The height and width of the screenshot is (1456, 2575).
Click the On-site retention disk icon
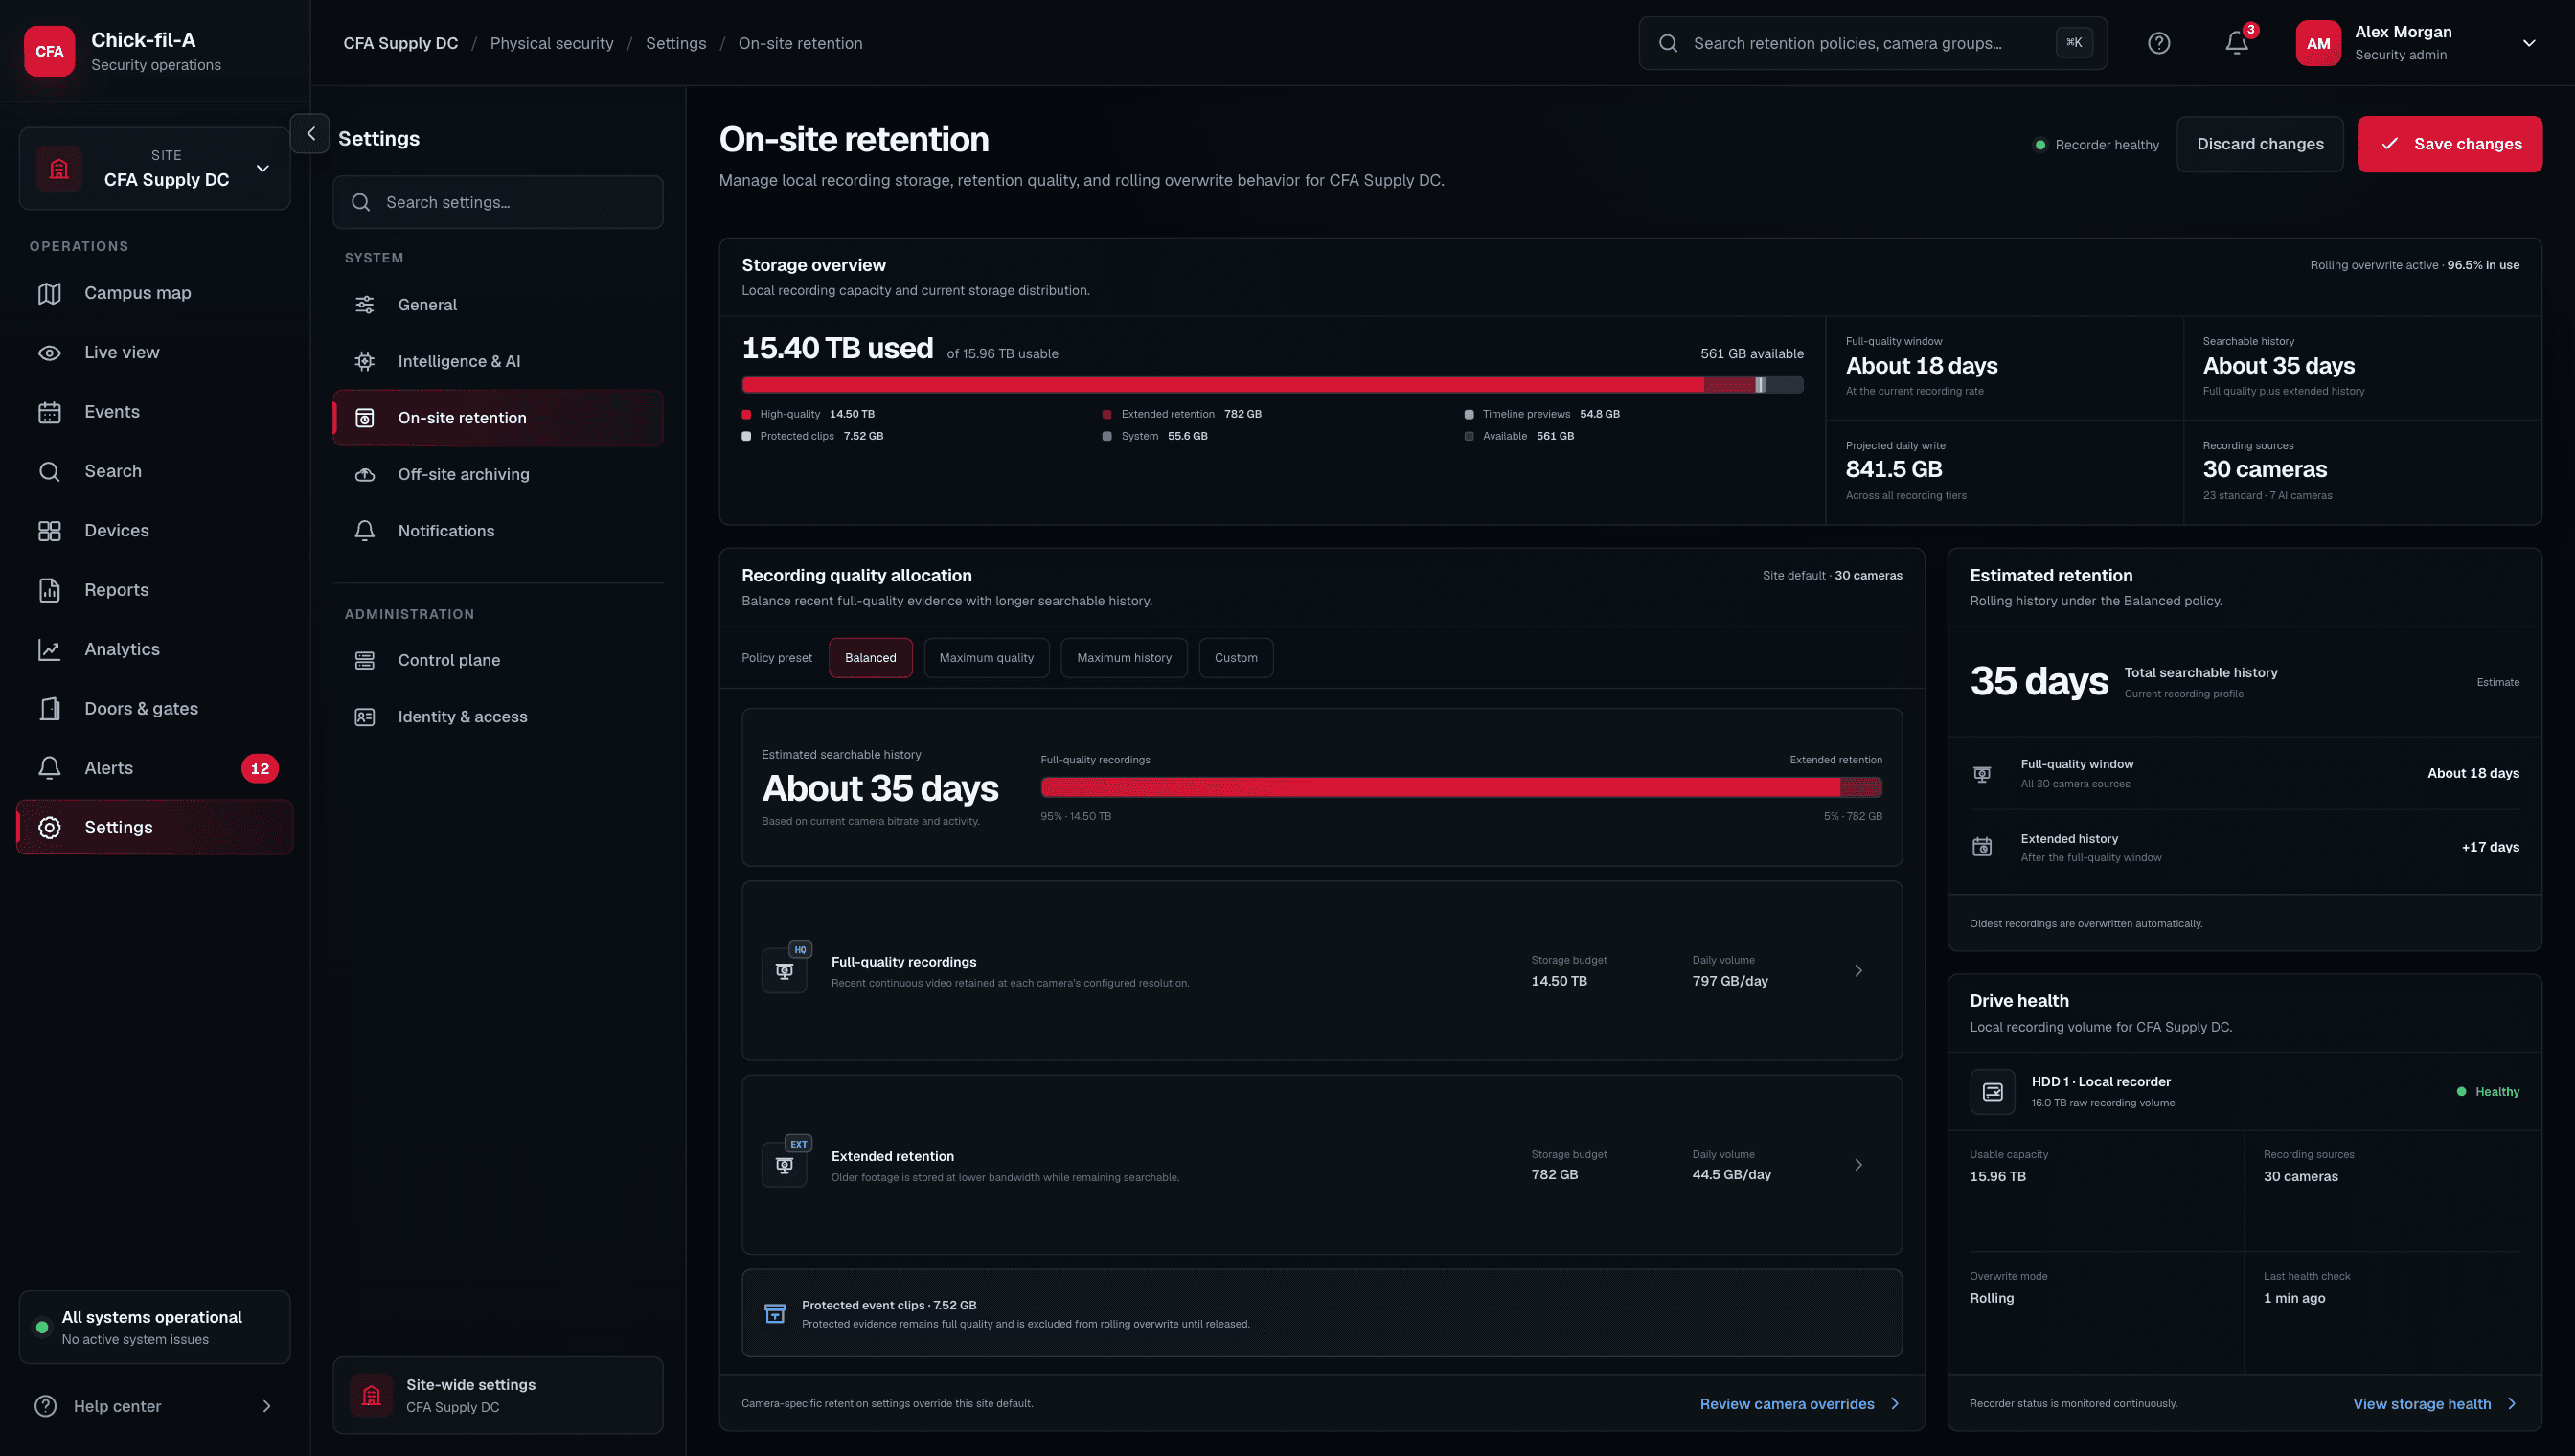point(365,418)
